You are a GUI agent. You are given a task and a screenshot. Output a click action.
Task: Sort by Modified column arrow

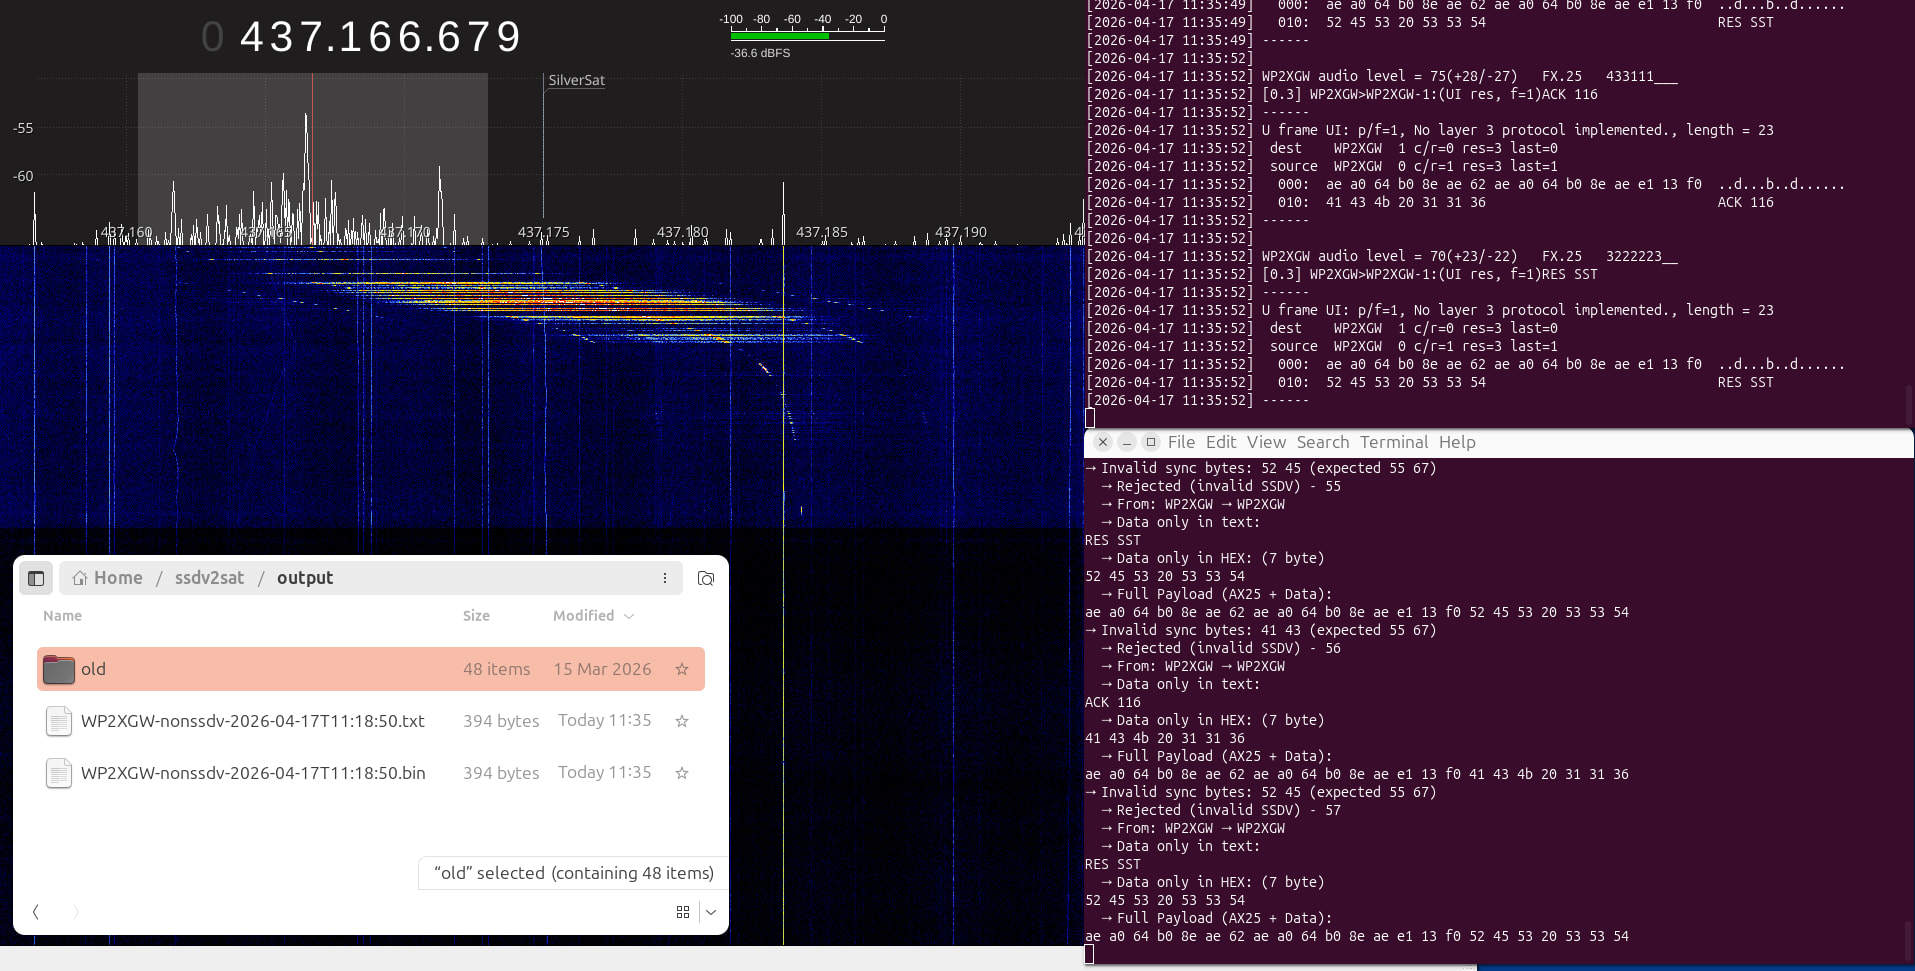[629, 616]
